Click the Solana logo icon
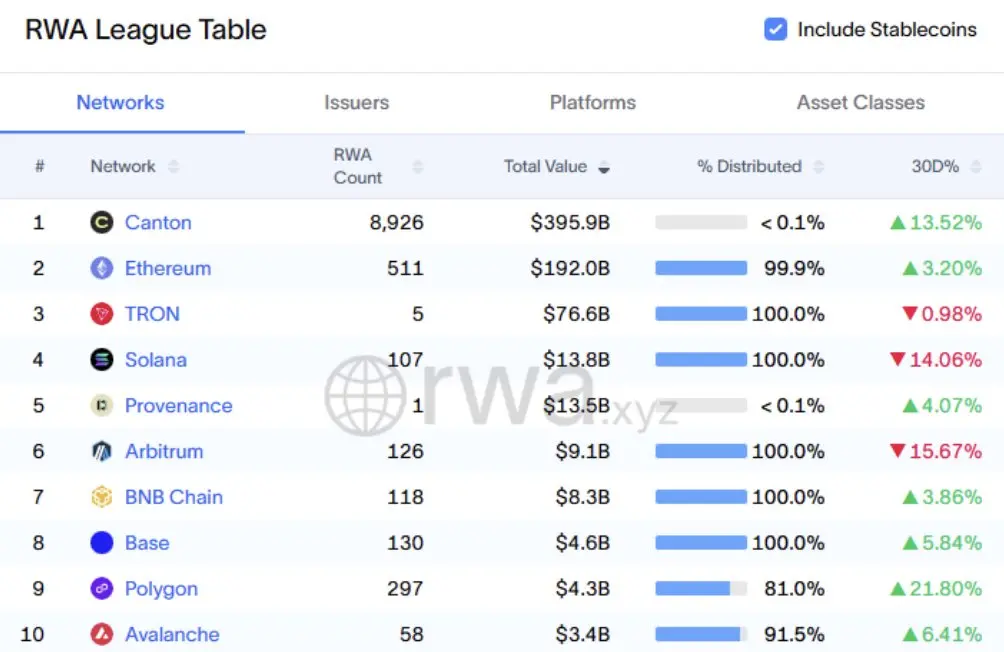This screenshot has height=652, width=1004. [101, 360]
